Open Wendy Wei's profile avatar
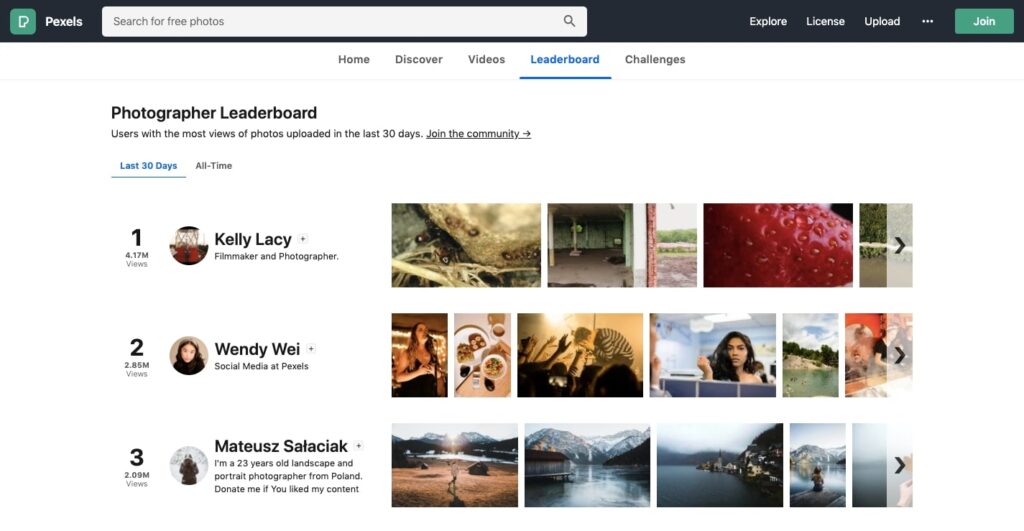This screenshot has height=531, width=1024. [x=189, y=355]
